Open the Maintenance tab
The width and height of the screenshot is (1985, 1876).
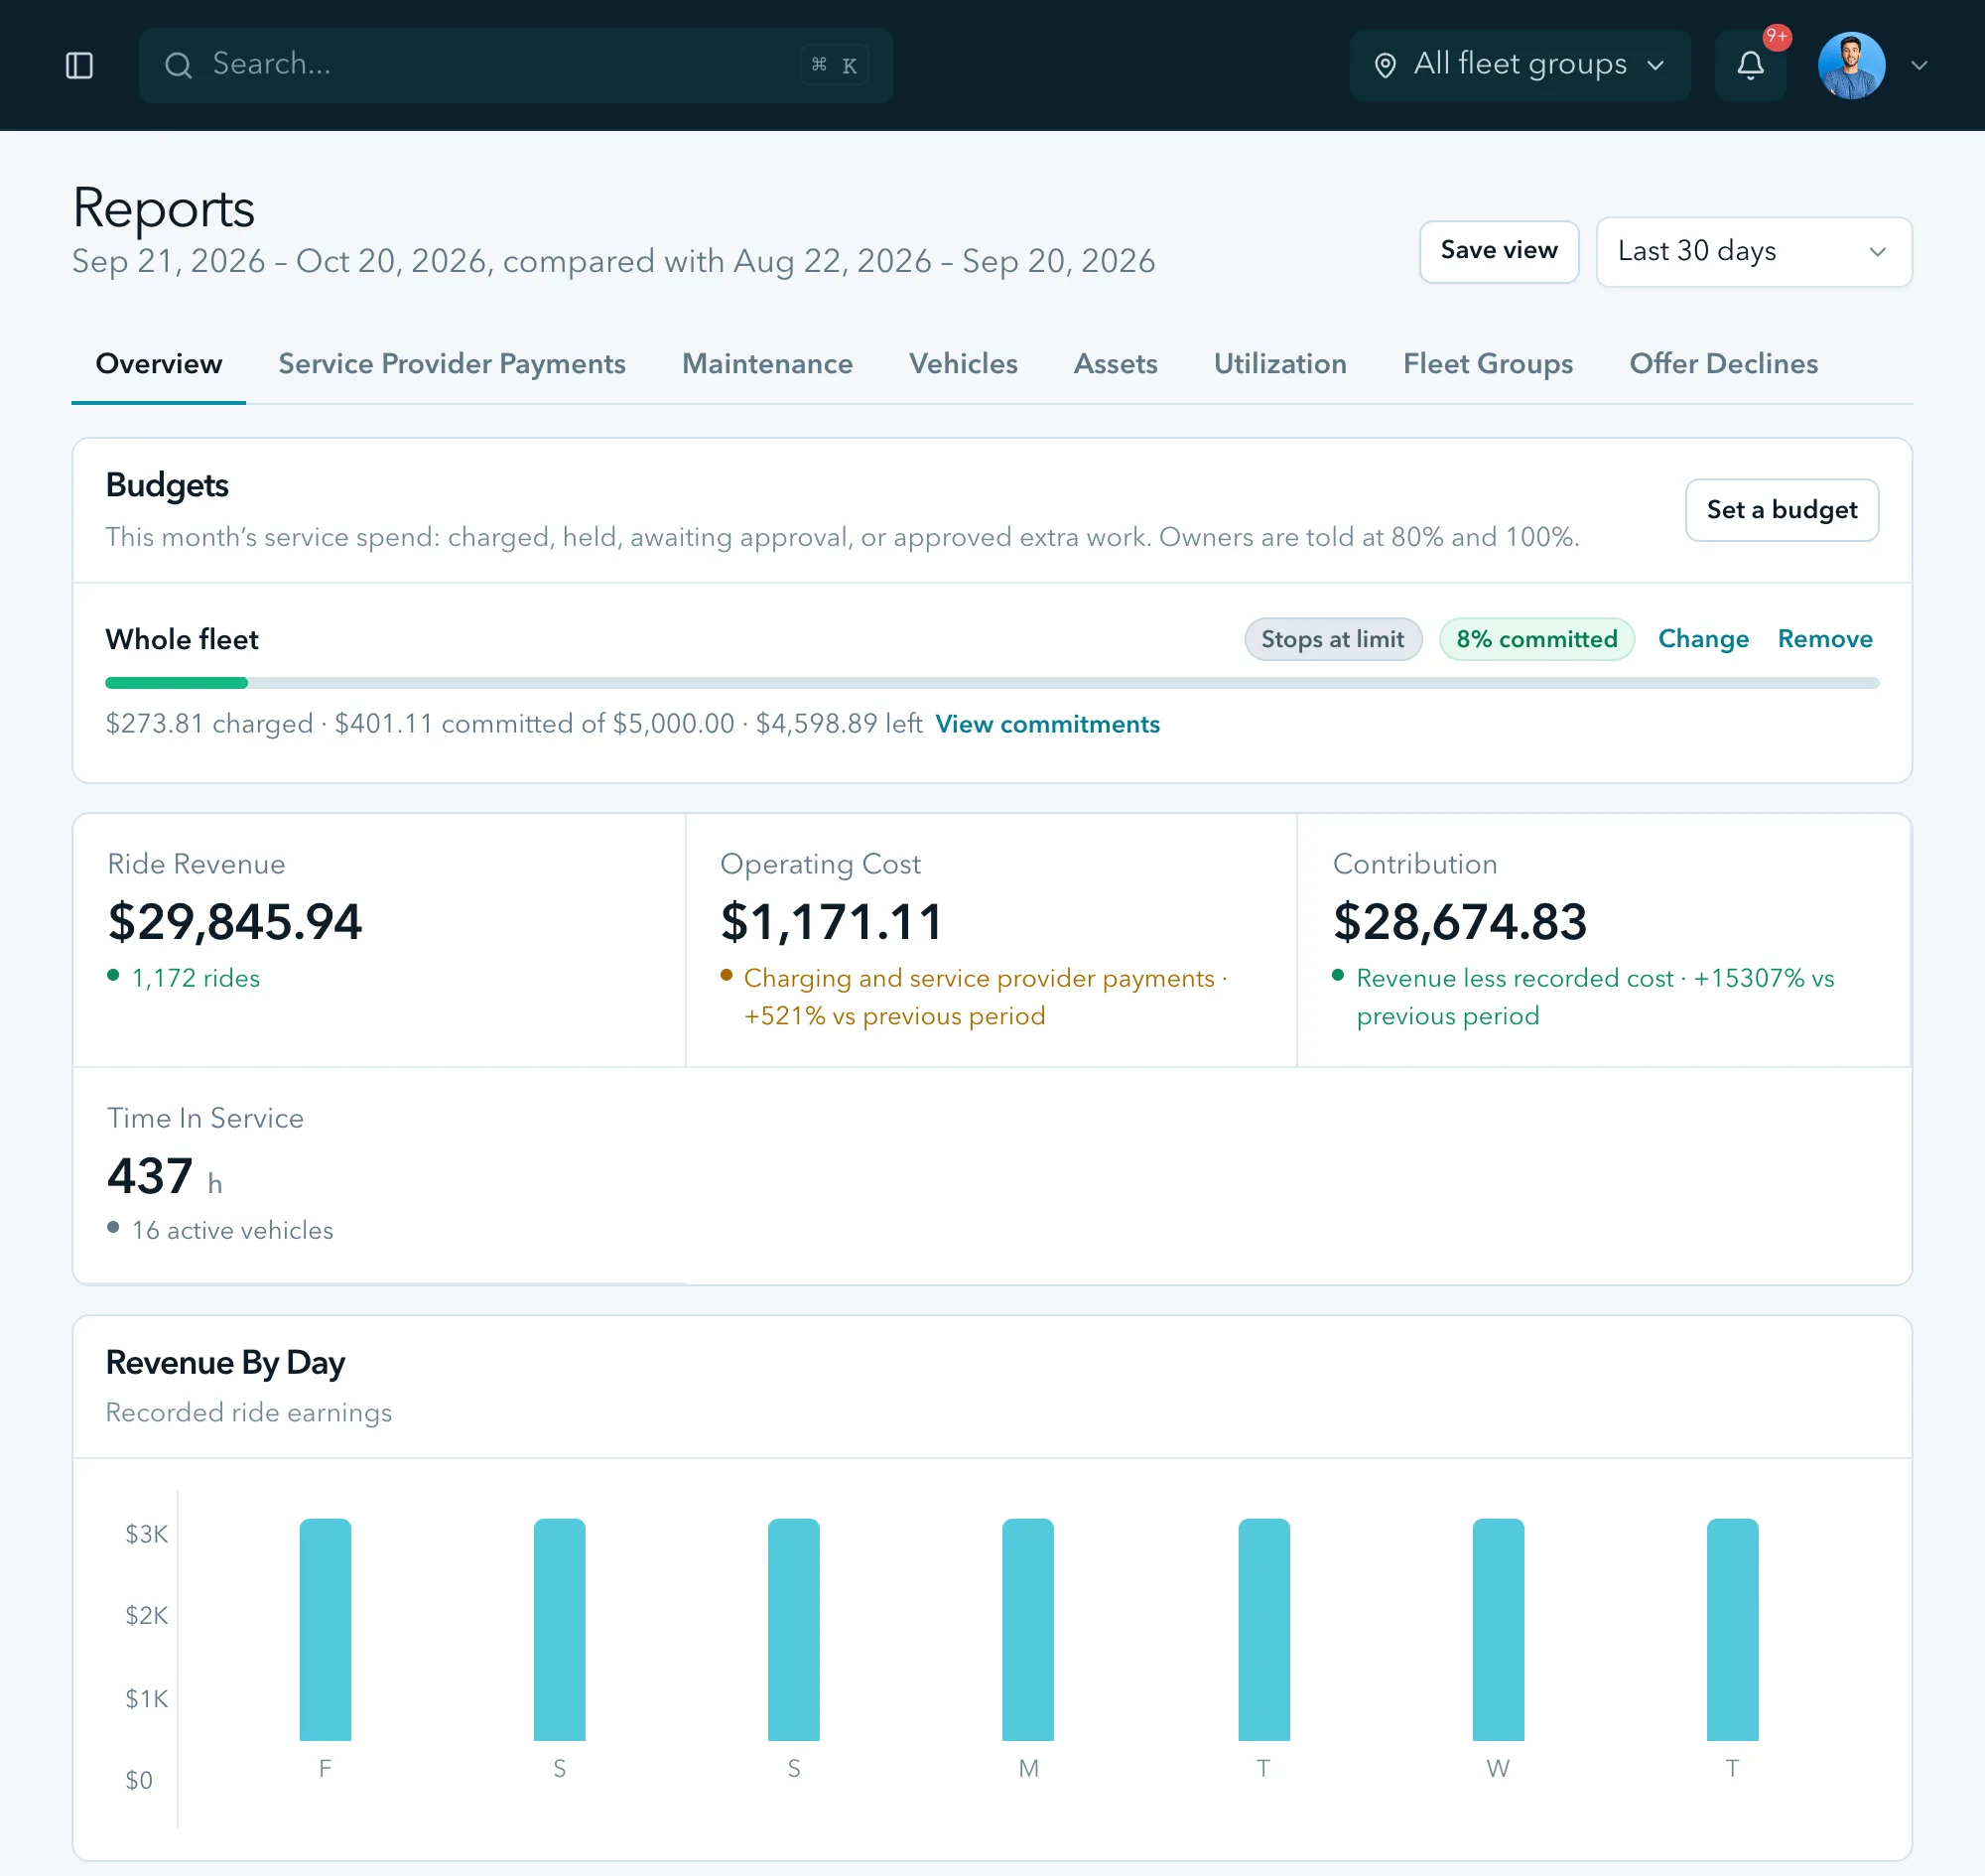767,364
